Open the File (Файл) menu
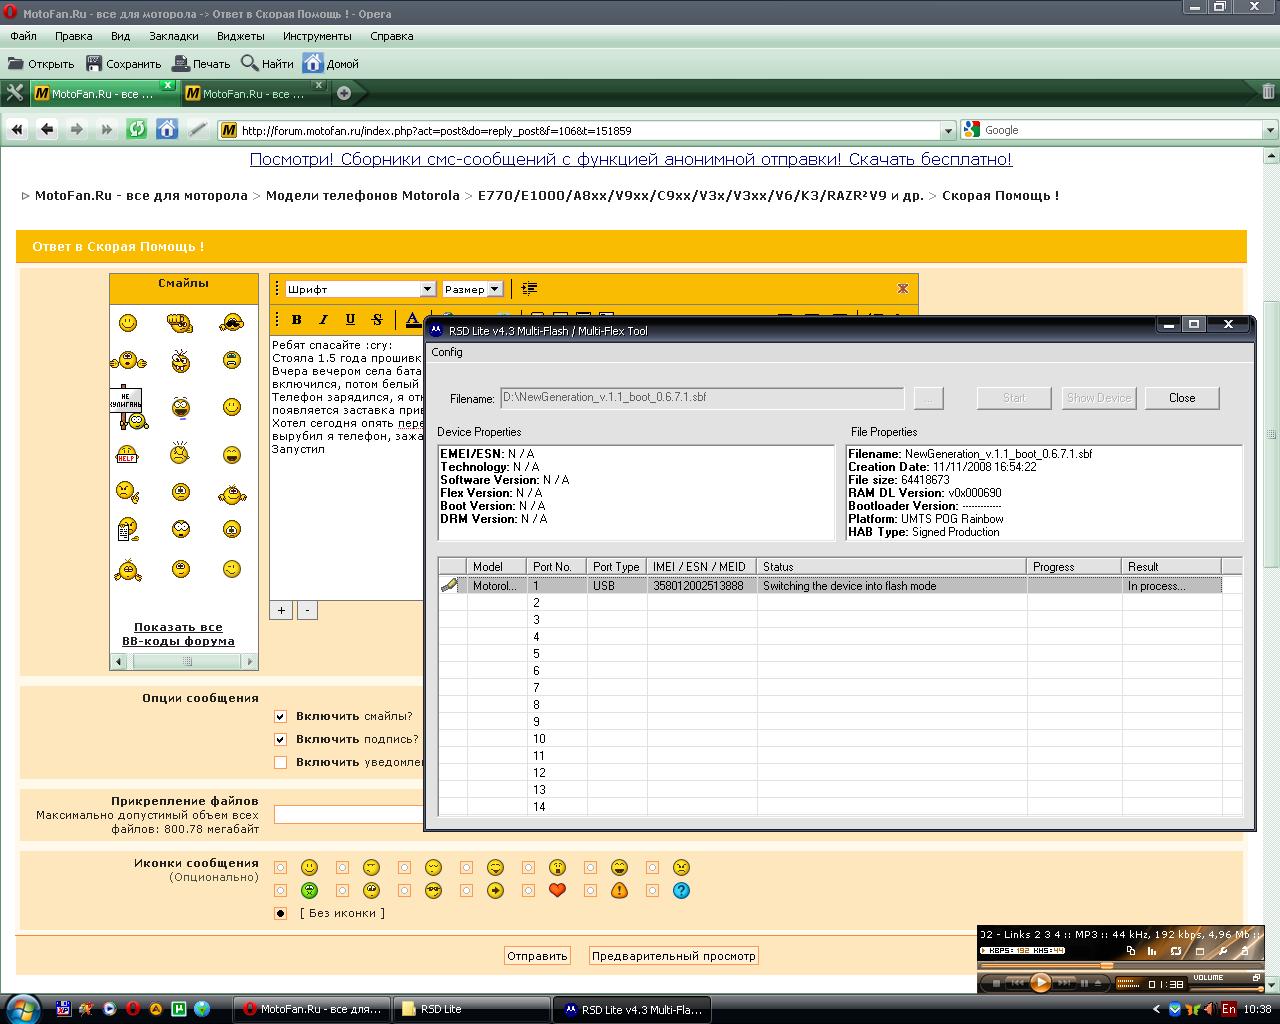Screen dimensions: 1280x1024 coord(23,36)
